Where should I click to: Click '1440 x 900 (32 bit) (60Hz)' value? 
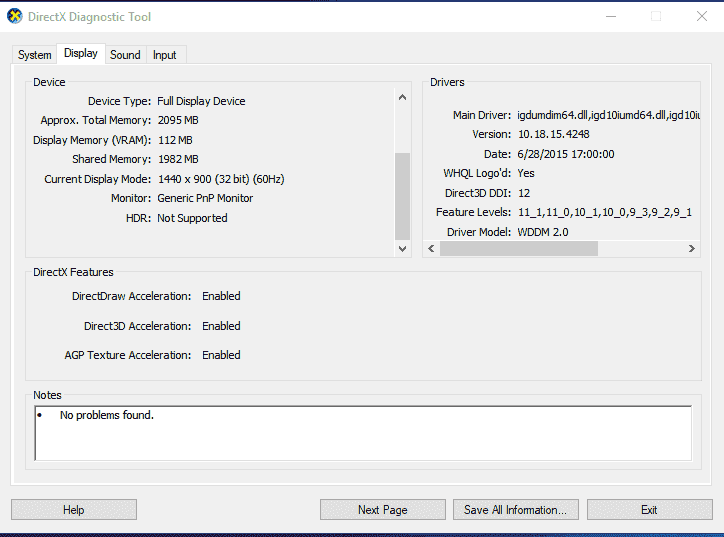tap(221, 179)
